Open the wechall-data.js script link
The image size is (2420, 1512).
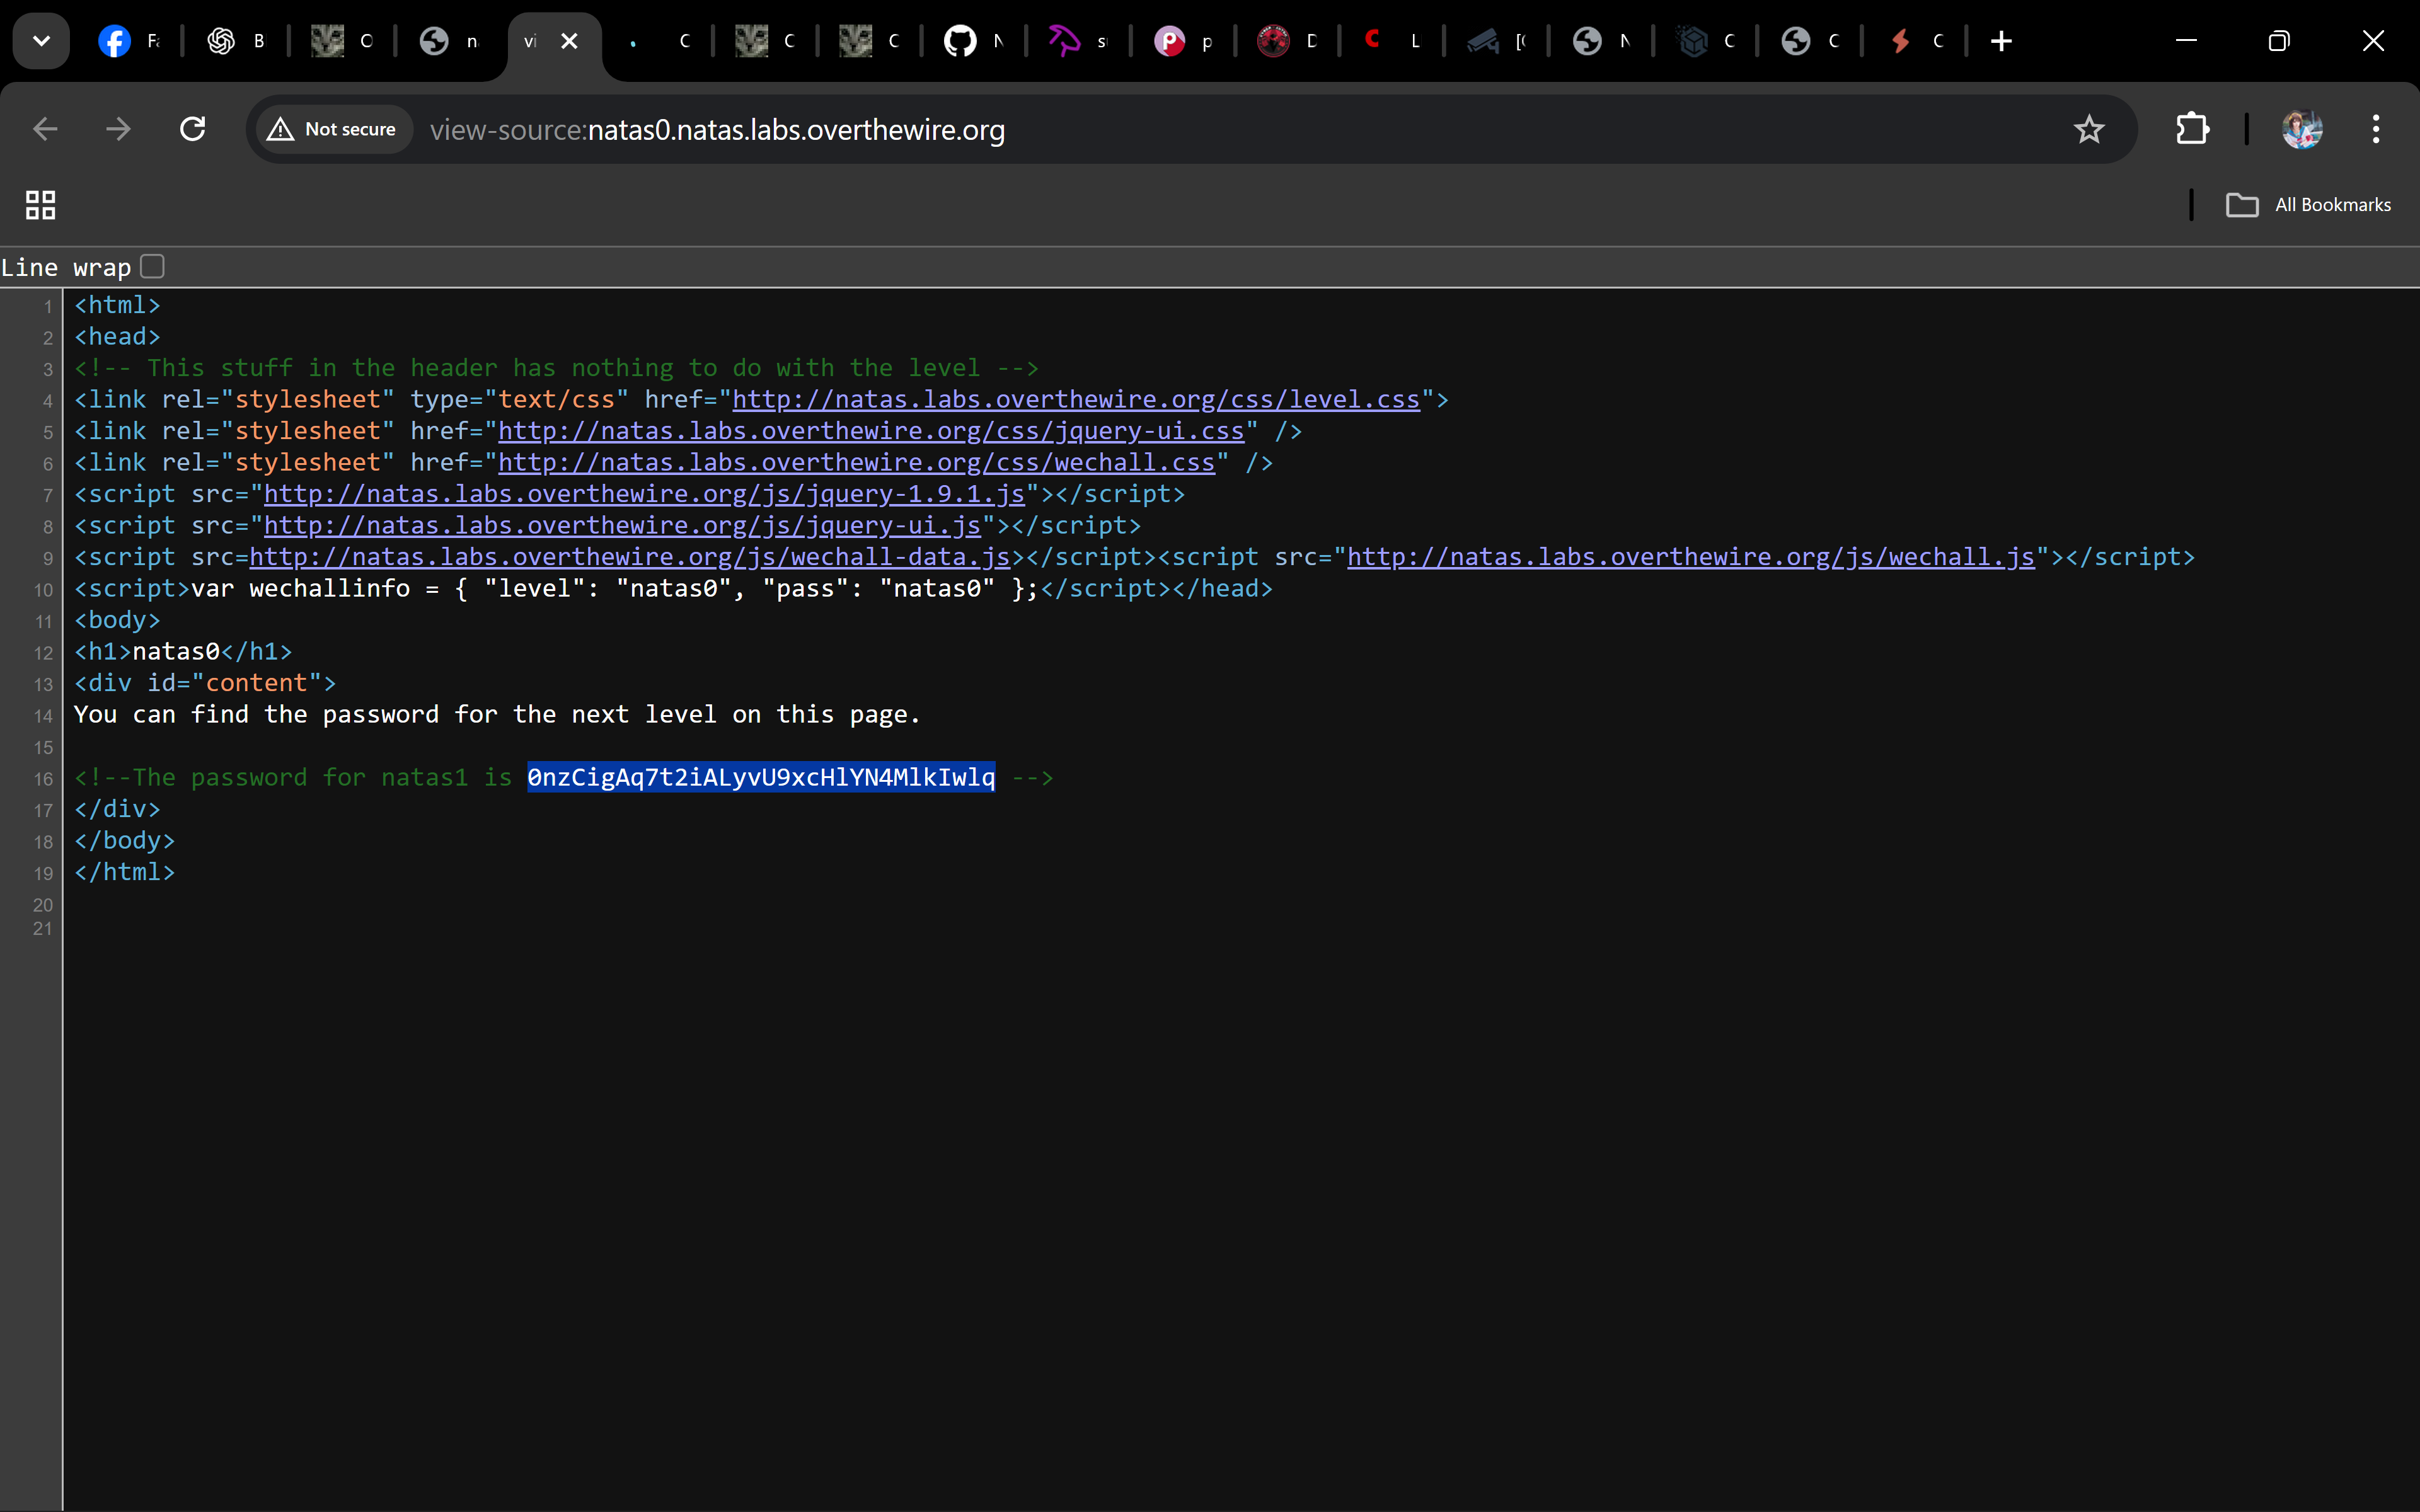pos(629,557)
